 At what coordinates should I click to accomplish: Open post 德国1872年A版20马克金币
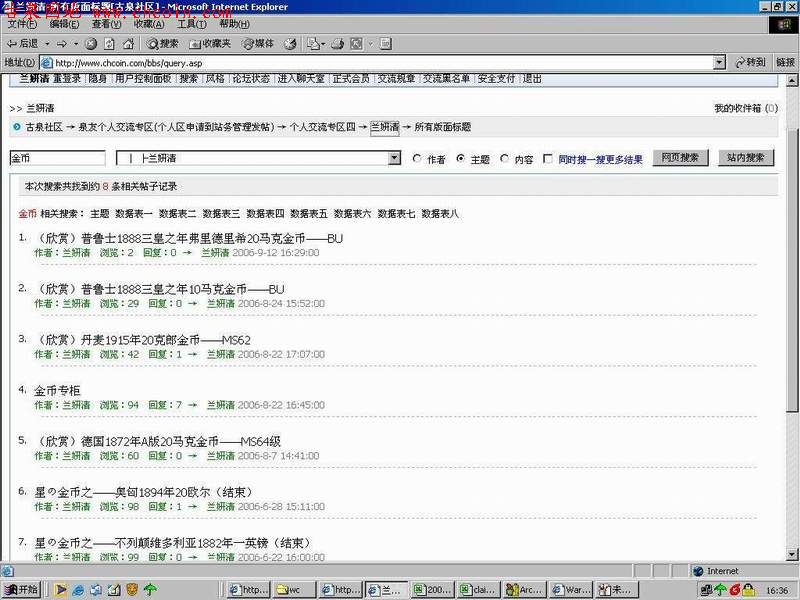[158, 442]
